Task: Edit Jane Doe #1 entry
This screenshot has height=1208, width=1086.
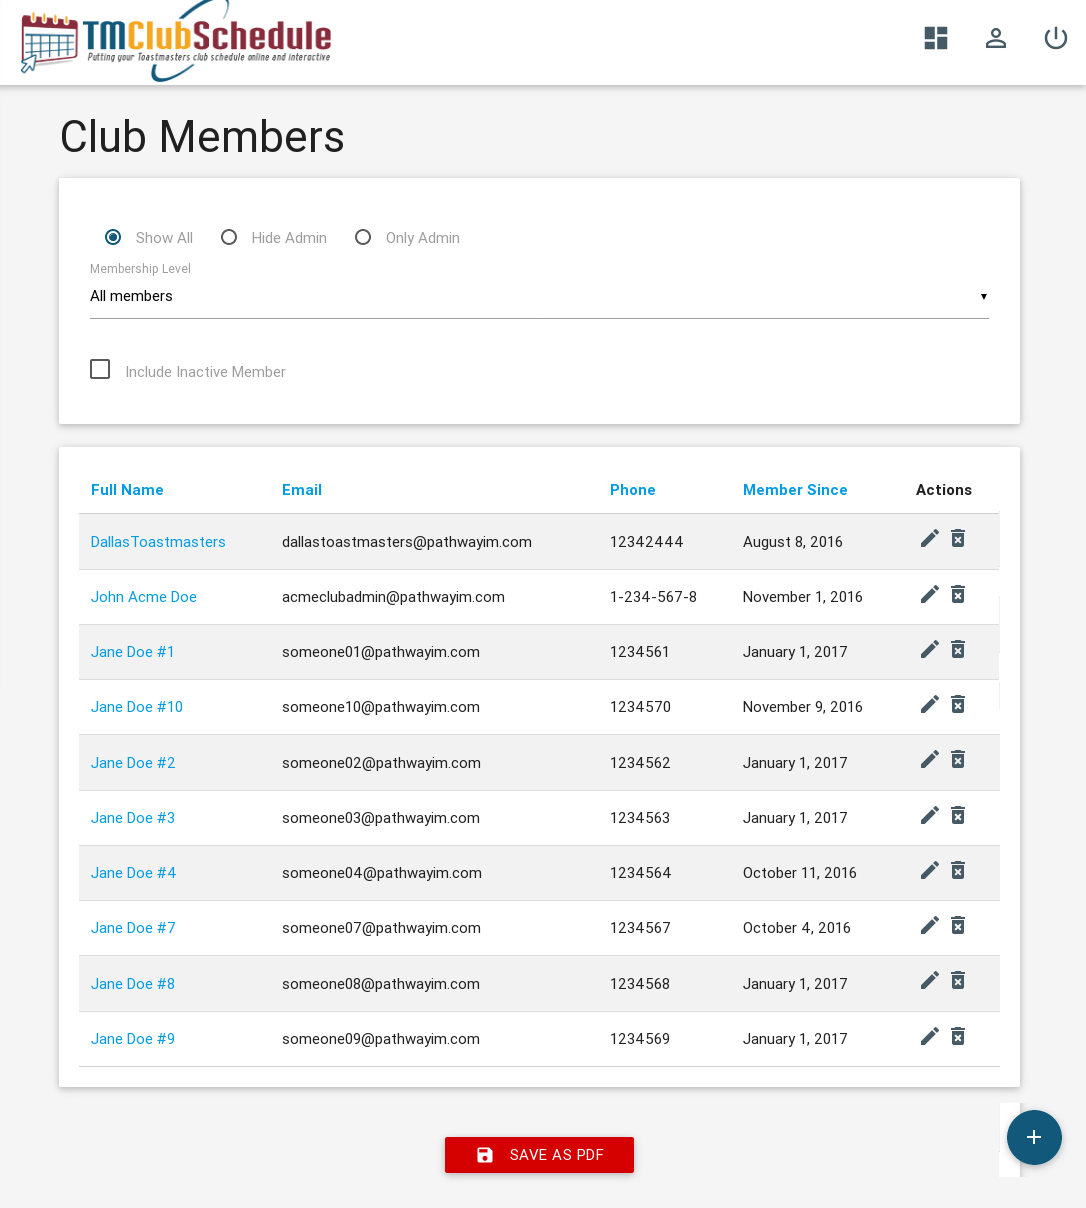Action: click(x=930, y=650)
